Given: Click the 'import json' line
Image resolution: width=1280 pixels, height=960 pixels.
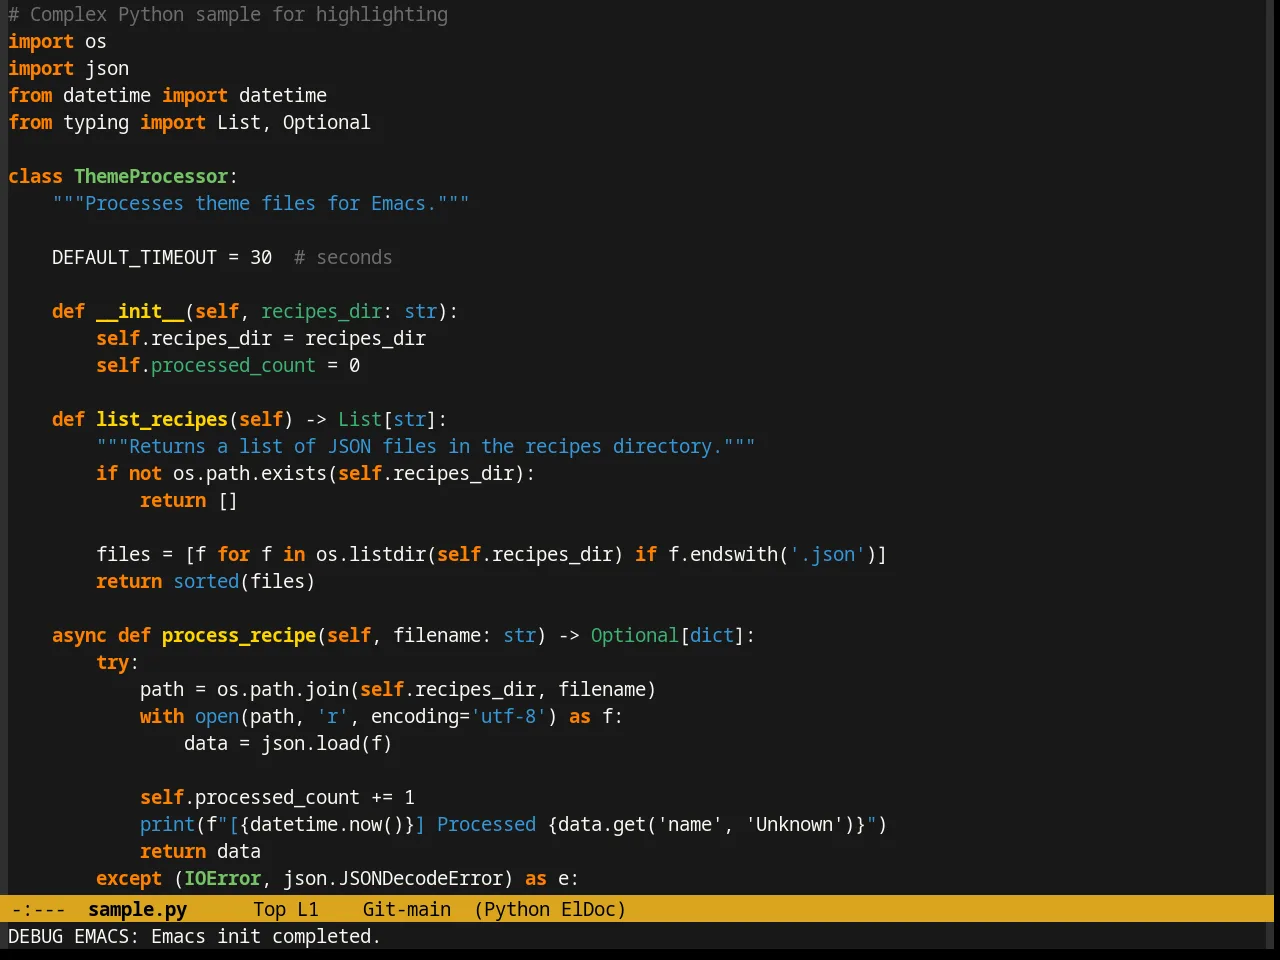Looking at the screenshot, I should click(68, 68).
